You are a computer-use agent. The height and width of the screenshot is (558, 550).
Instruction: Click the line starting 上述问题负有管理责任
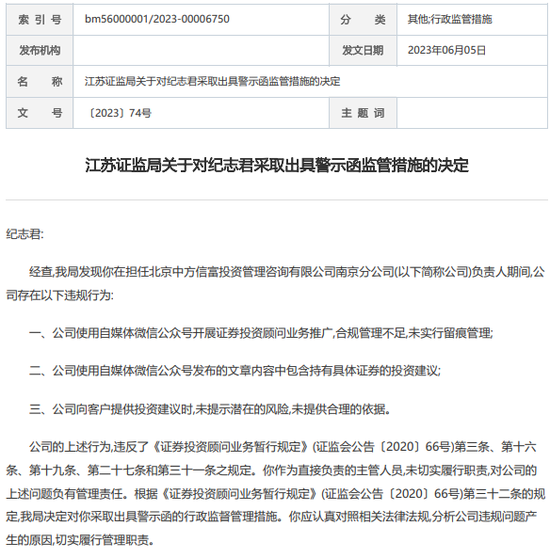click(275, 494)
